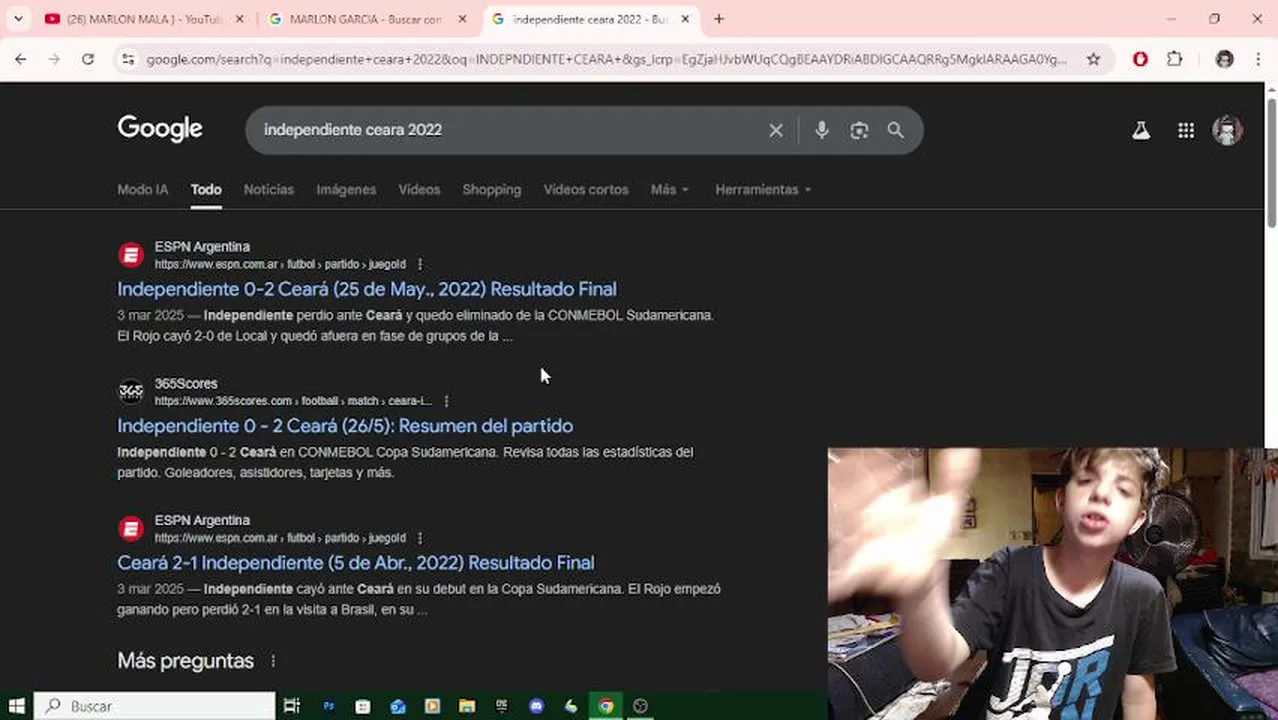Open Outlook from the taskbar

[397, 706]
